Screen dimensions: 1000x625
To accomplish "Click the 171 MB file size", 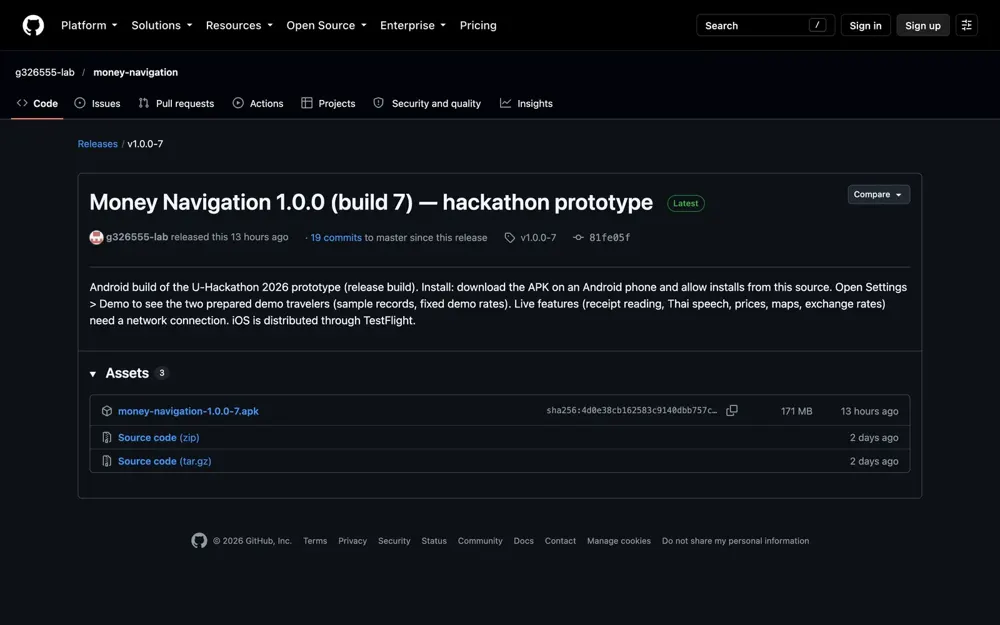I will tap(797, 411).
